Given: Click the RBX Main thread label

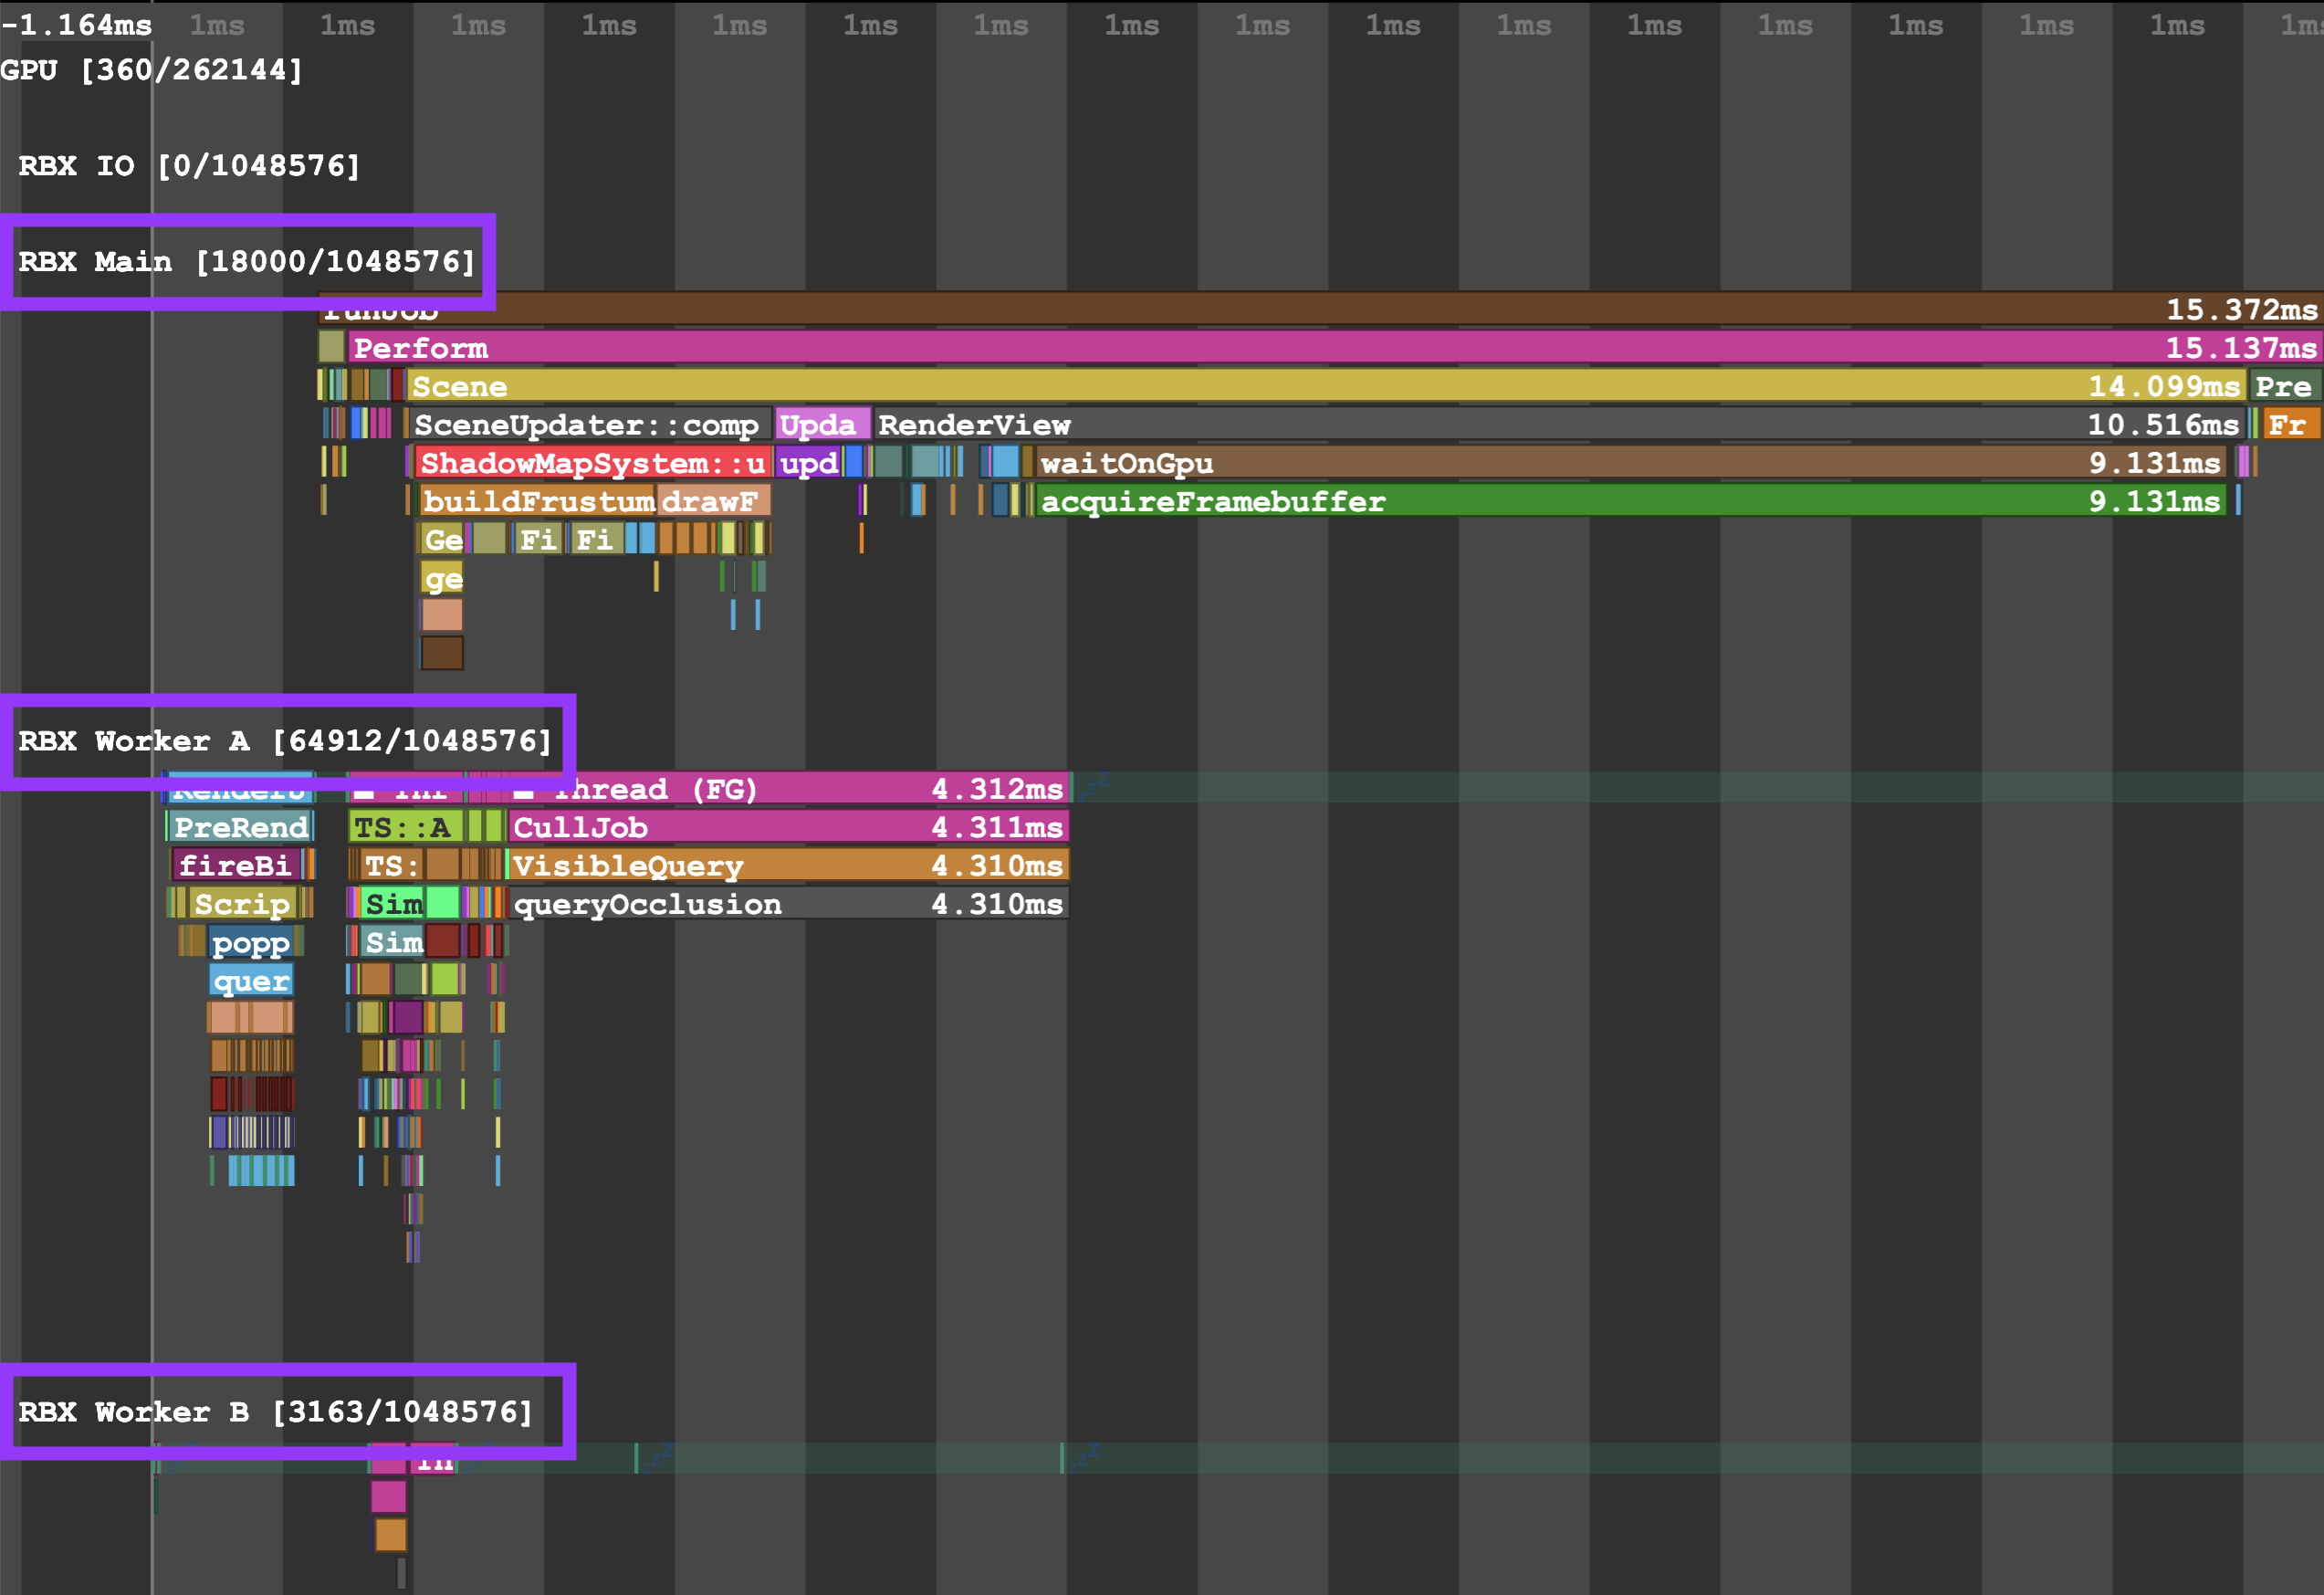Looking at the screenshot, I should coord(246,262).
